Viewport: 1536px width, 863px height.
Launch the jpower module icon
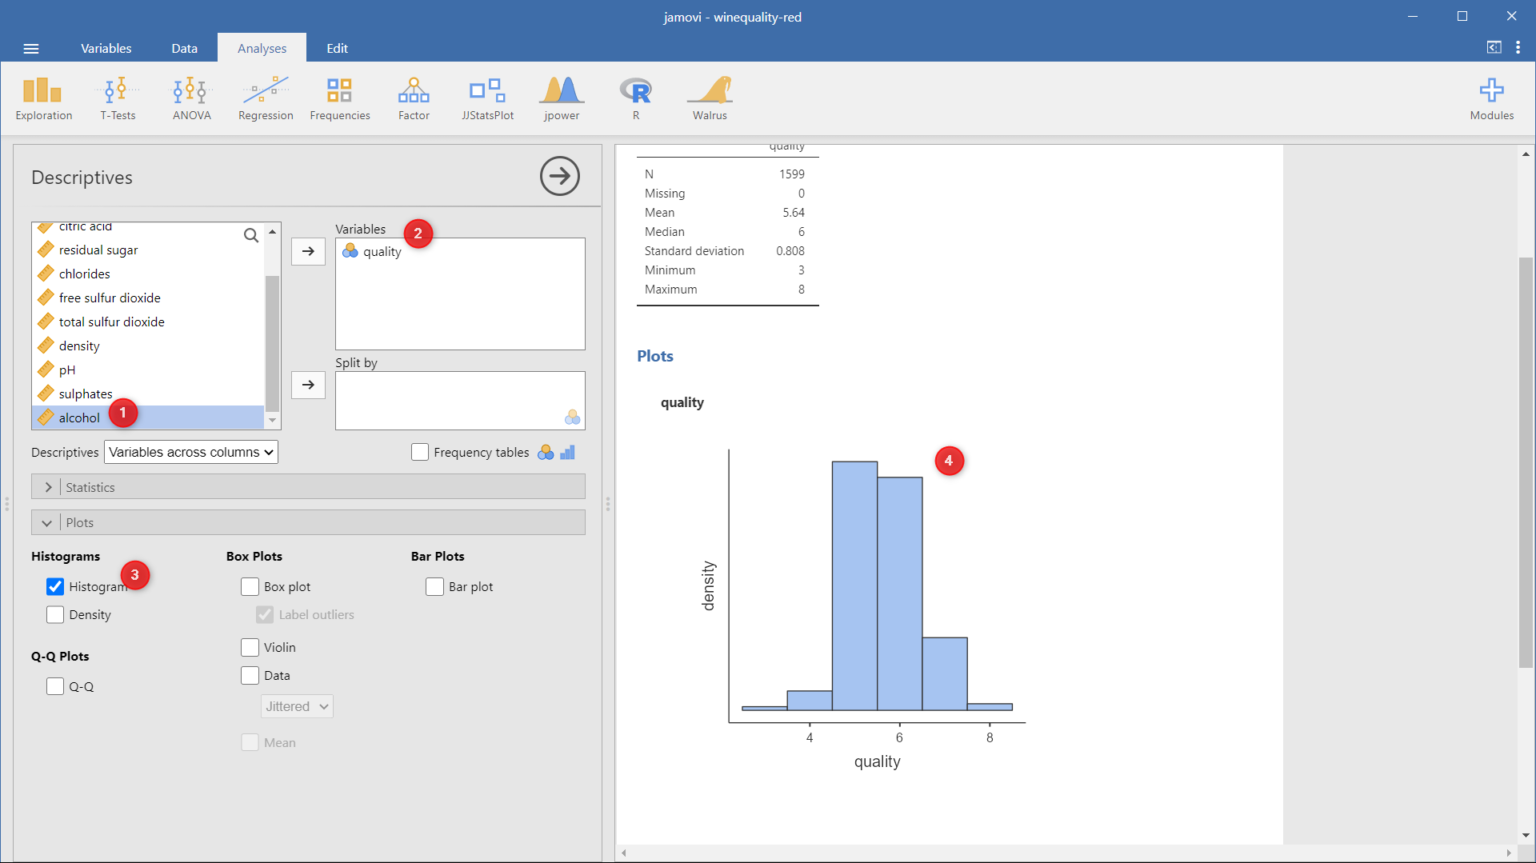(561, 98)
